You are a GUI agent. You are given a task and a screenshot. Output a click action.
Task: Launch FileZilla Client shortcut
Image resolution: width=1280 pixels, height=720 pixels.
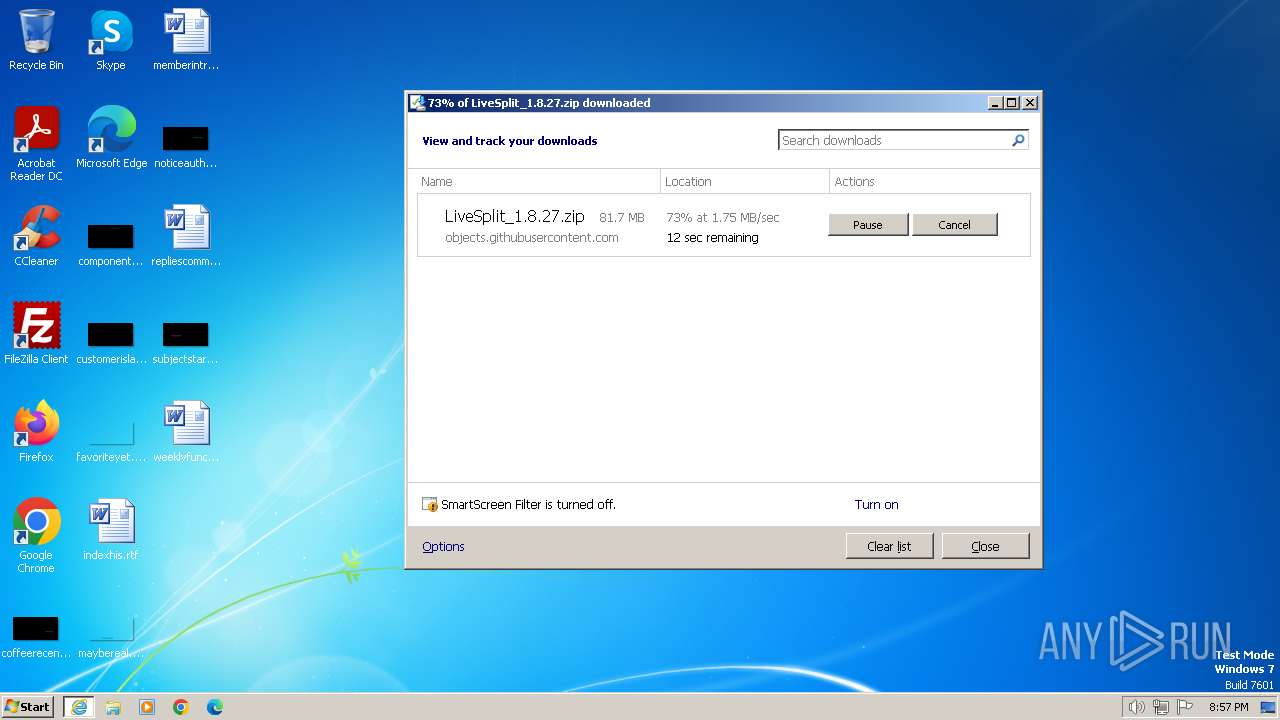pos(36,334)
